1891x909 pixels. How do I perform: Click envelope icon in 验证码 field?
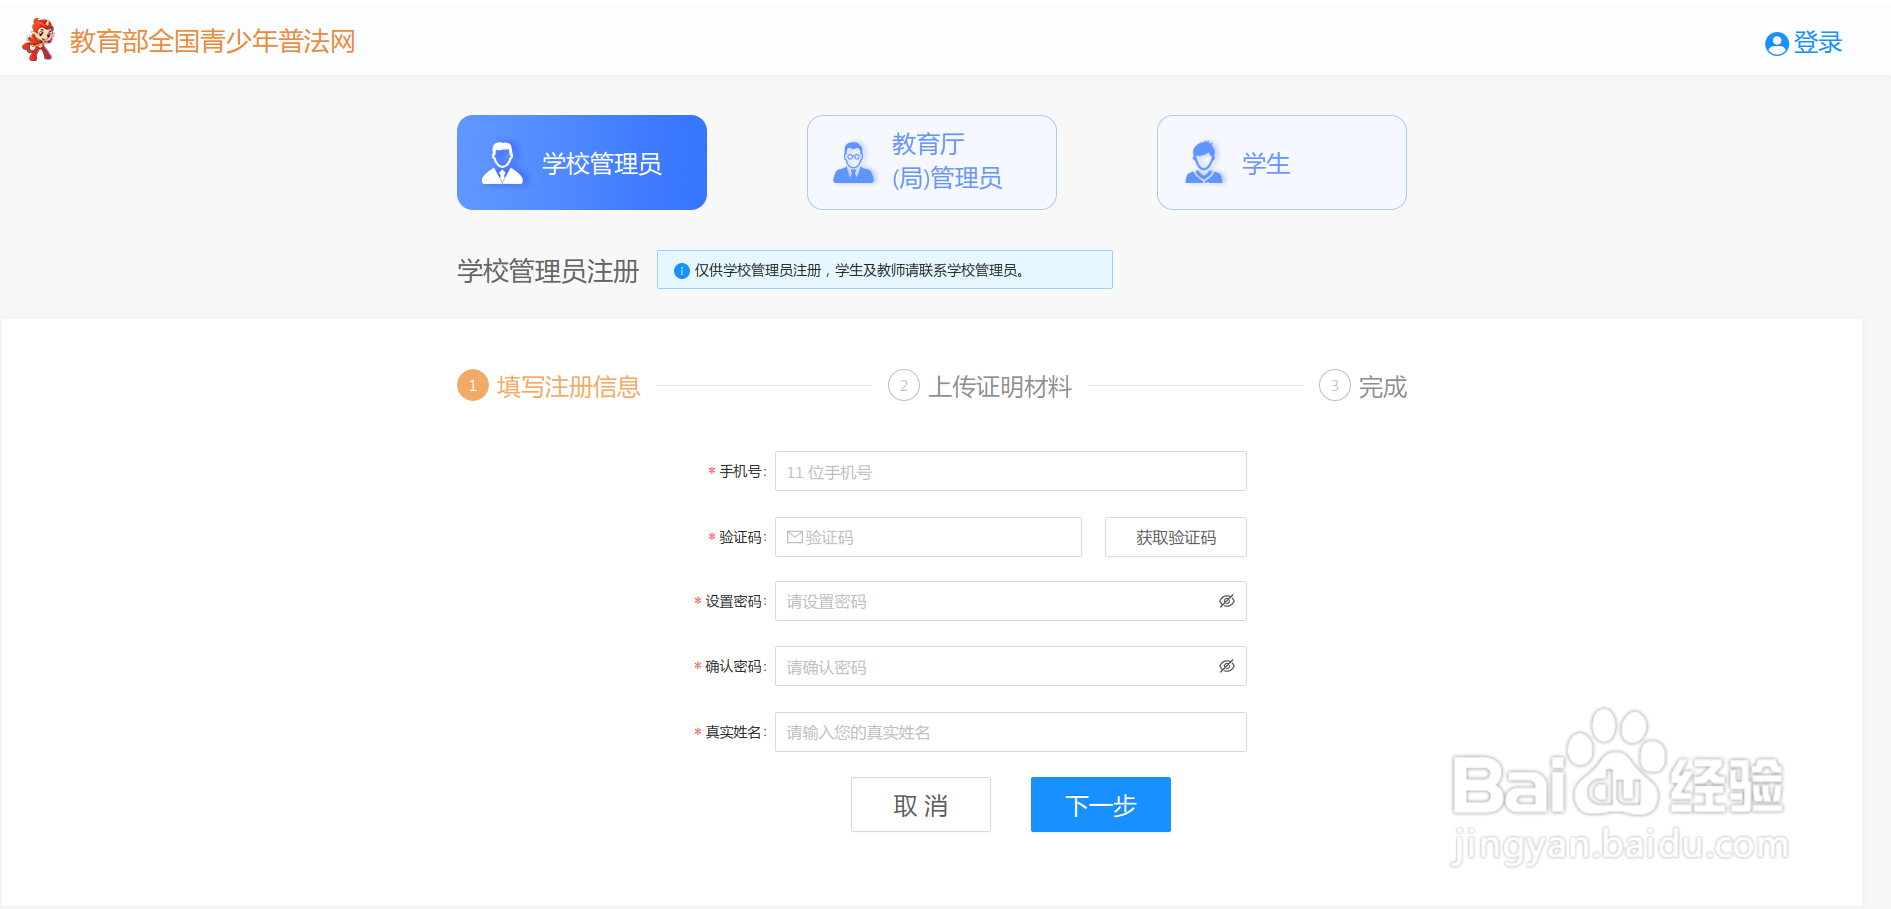click(x=795, y=537)
